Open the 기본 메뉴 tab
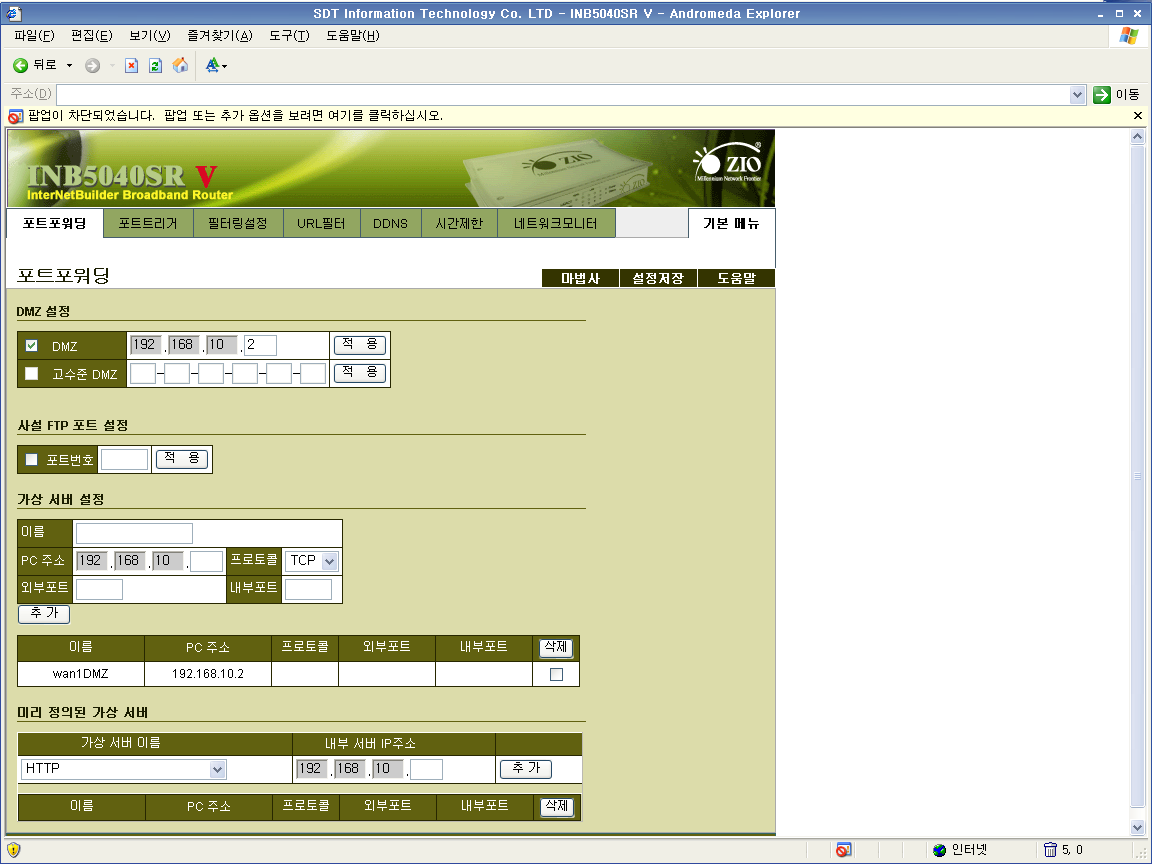 (x=731, y=223)
